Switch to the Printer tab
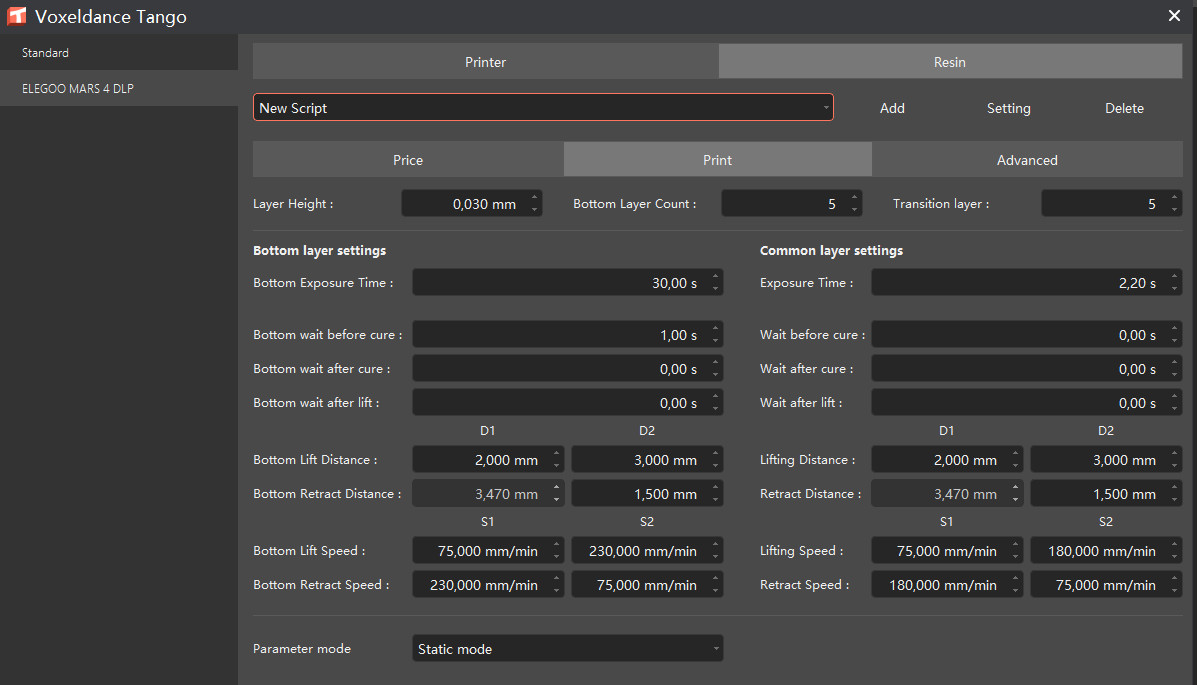The image size is (1197, 685). point(485,62)
